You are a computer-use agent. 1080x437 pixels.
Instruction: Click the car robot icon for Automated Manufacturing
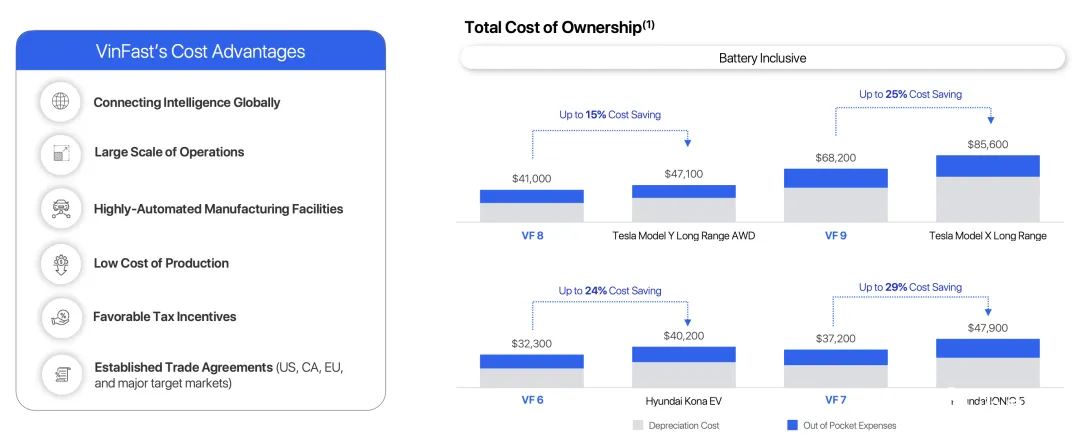click(61, 208)
